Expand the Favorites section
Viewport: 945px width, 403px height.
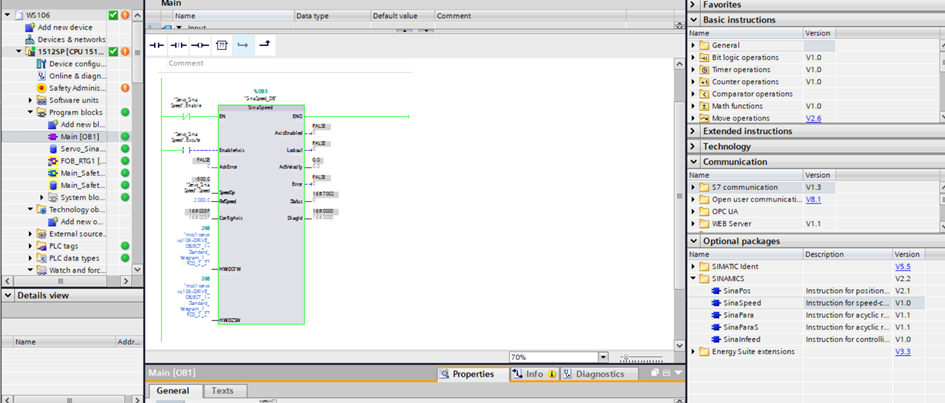694,5
